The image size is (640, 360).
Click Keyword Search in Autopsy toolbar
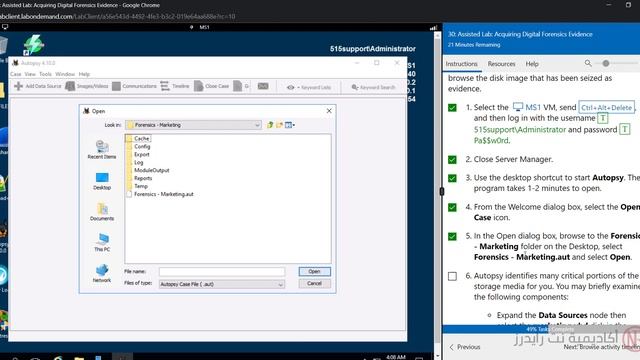coord(373,87)
